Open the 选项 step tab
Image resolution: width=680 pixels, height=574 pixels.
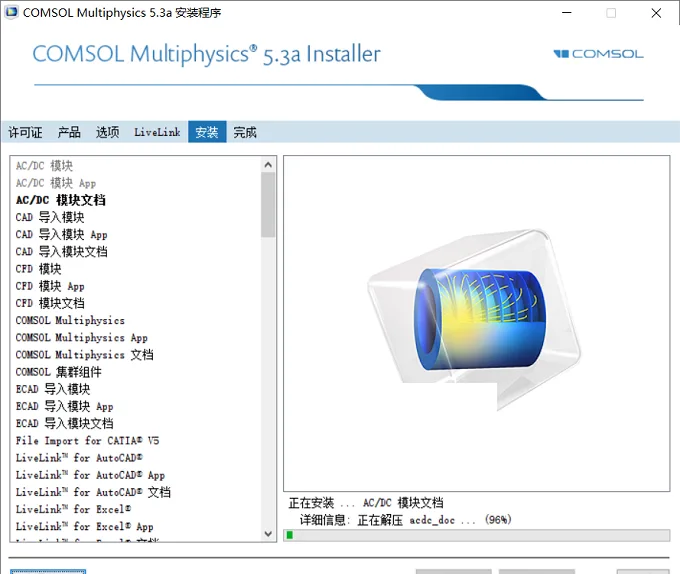(107, 132)
